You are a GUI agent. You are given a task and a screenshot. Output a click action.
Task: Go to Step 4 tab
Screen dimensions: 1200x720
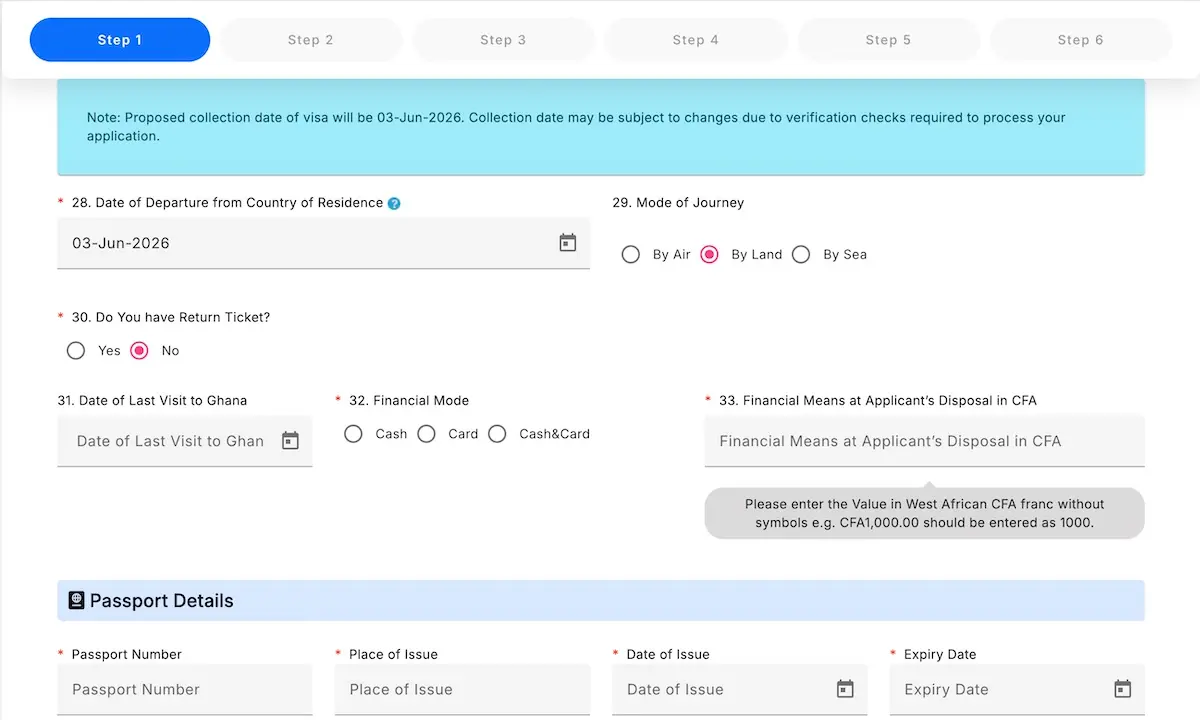coord(696,40)
